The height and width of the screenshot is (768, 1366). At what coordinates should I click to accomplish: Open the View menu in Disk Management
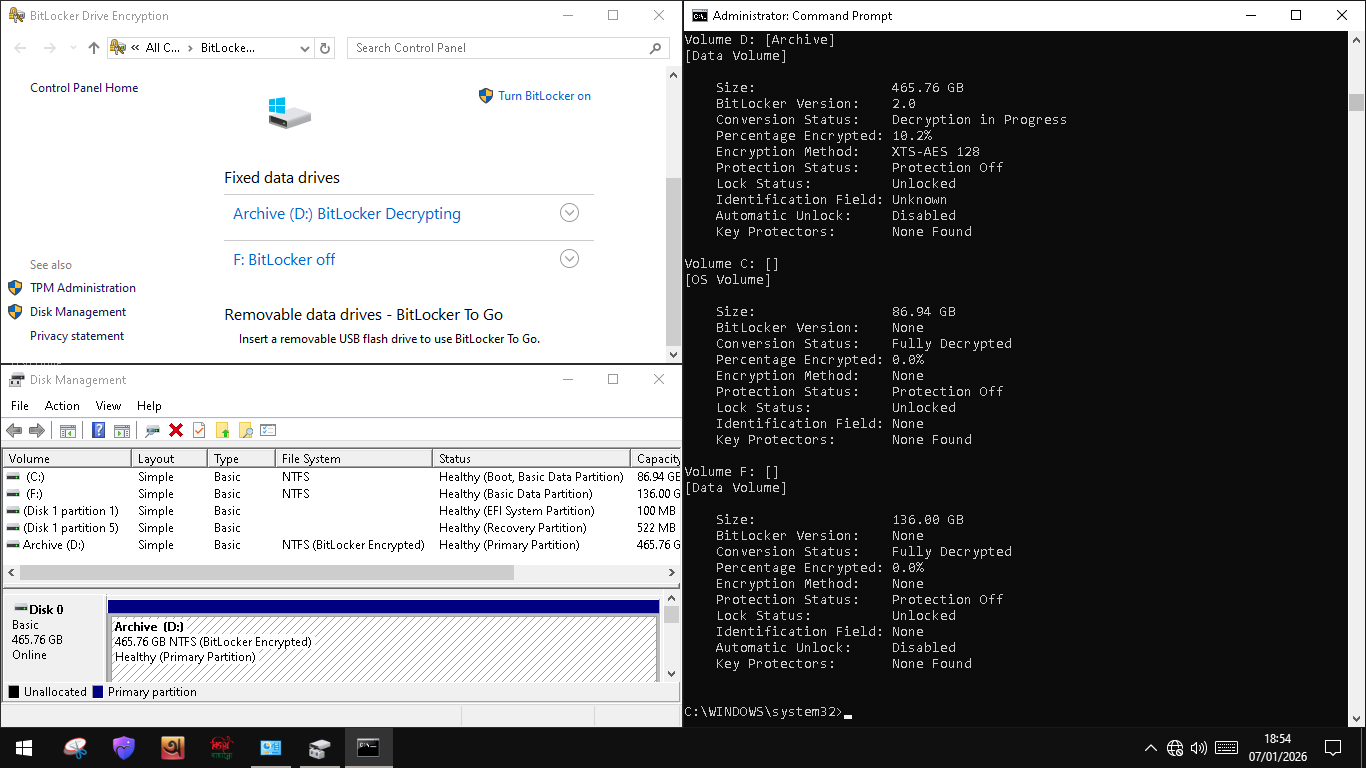click(x=108, y=406)
